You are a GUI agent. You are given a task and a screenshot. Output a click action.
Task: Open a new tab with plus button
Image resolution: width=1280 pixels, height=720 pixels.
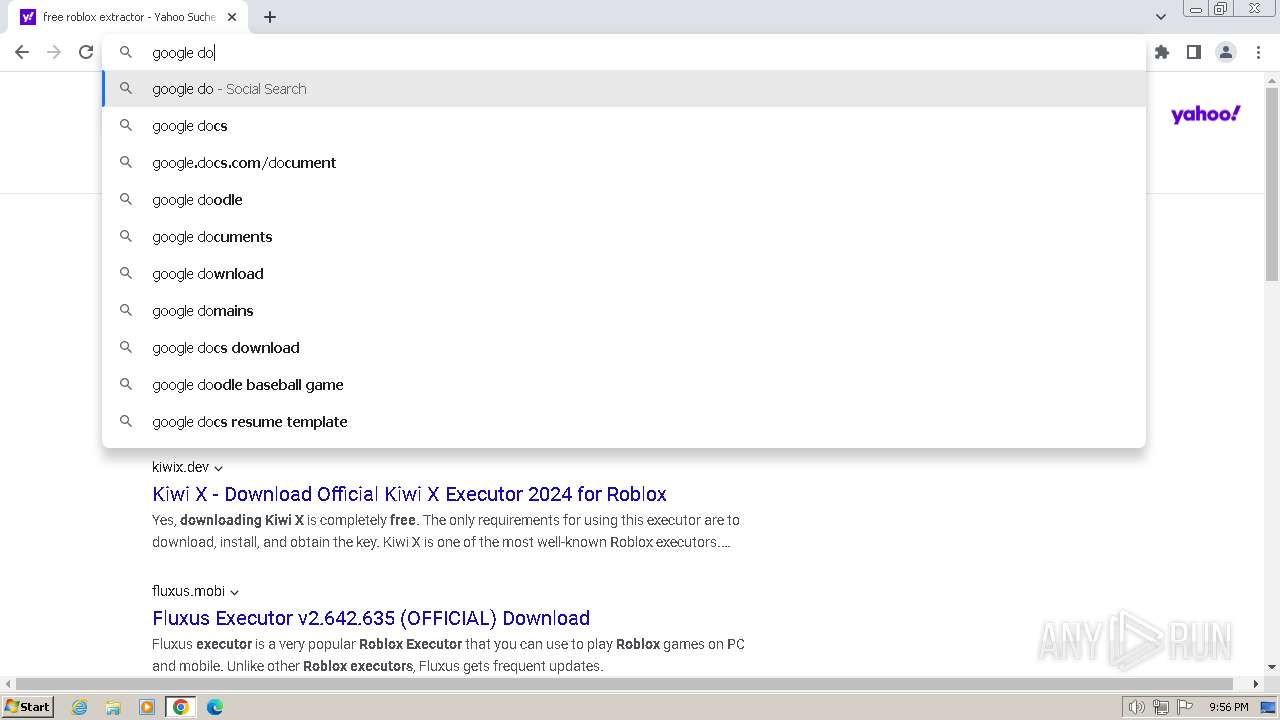click(270, 17)
